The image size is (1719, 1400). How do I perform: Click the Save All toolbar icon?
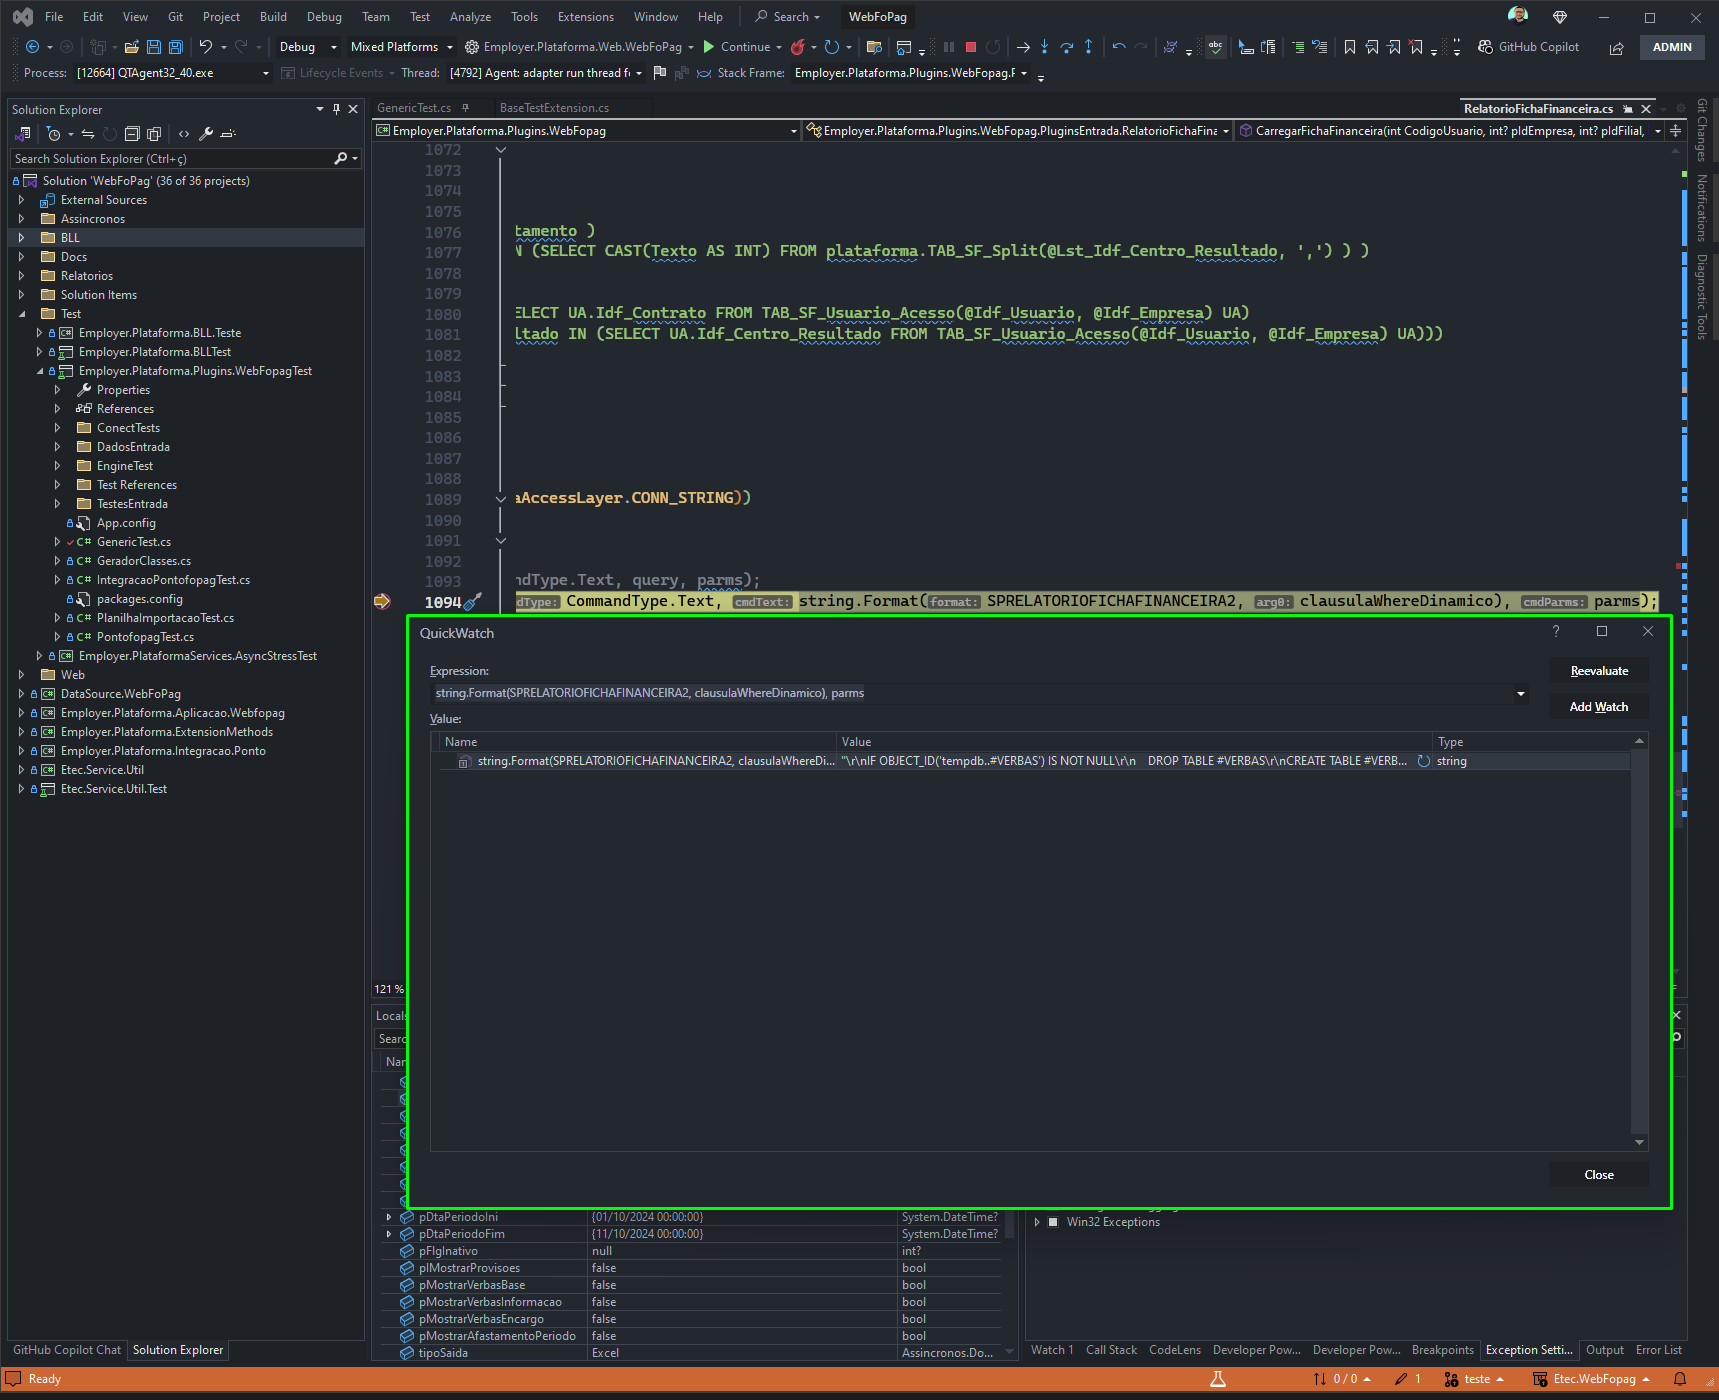pyautogui.click(x=176, y=47)
